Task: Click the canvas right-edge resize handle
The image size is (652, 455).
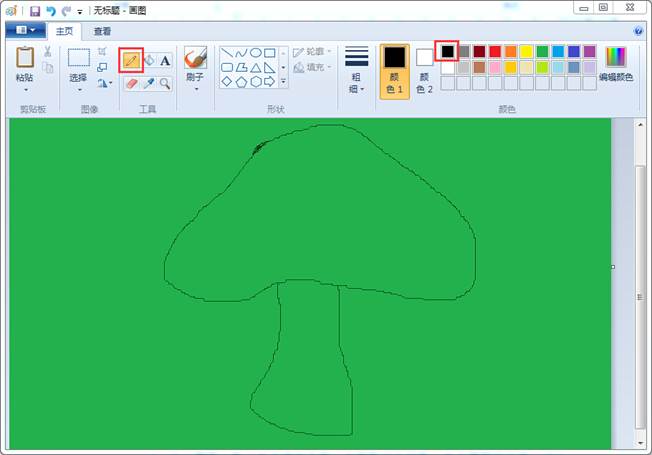Action: point(613,267)
